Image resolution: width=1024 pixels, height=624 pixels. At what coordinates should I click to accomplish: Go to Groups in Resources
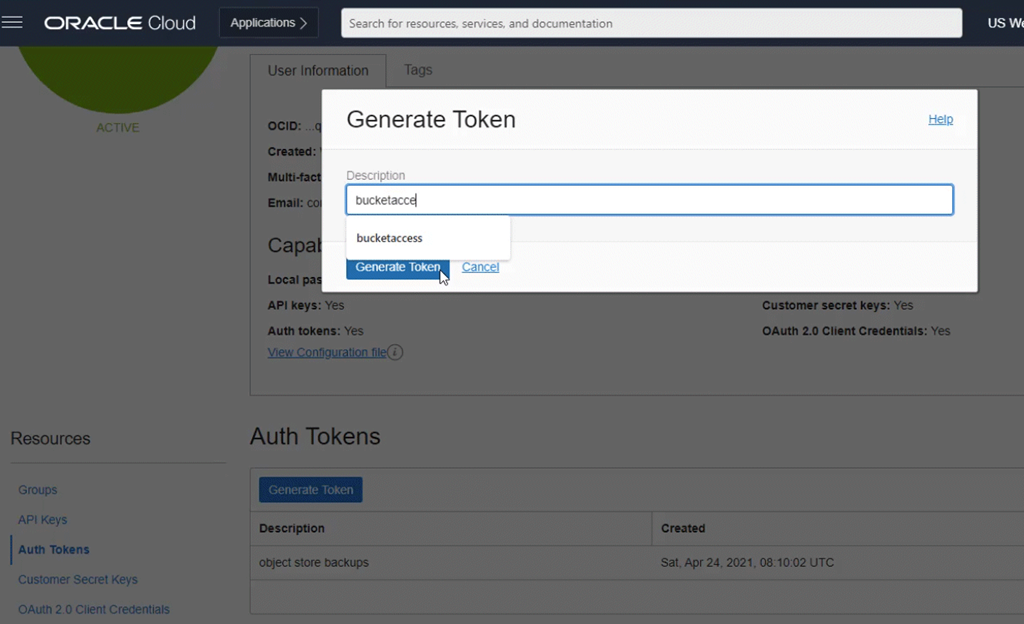(x=38, y=490)
